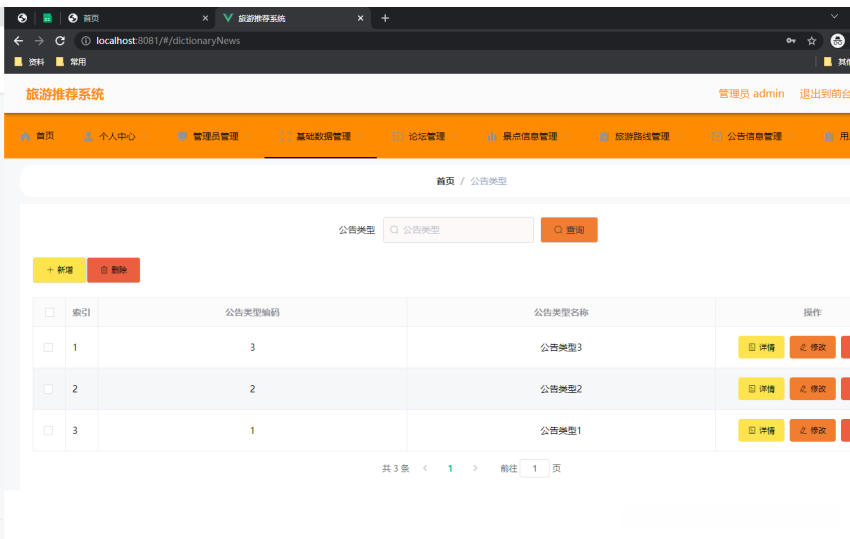Switch to the 首页 browser tab
The image size is (850, 539).
[x=136, y=18]
